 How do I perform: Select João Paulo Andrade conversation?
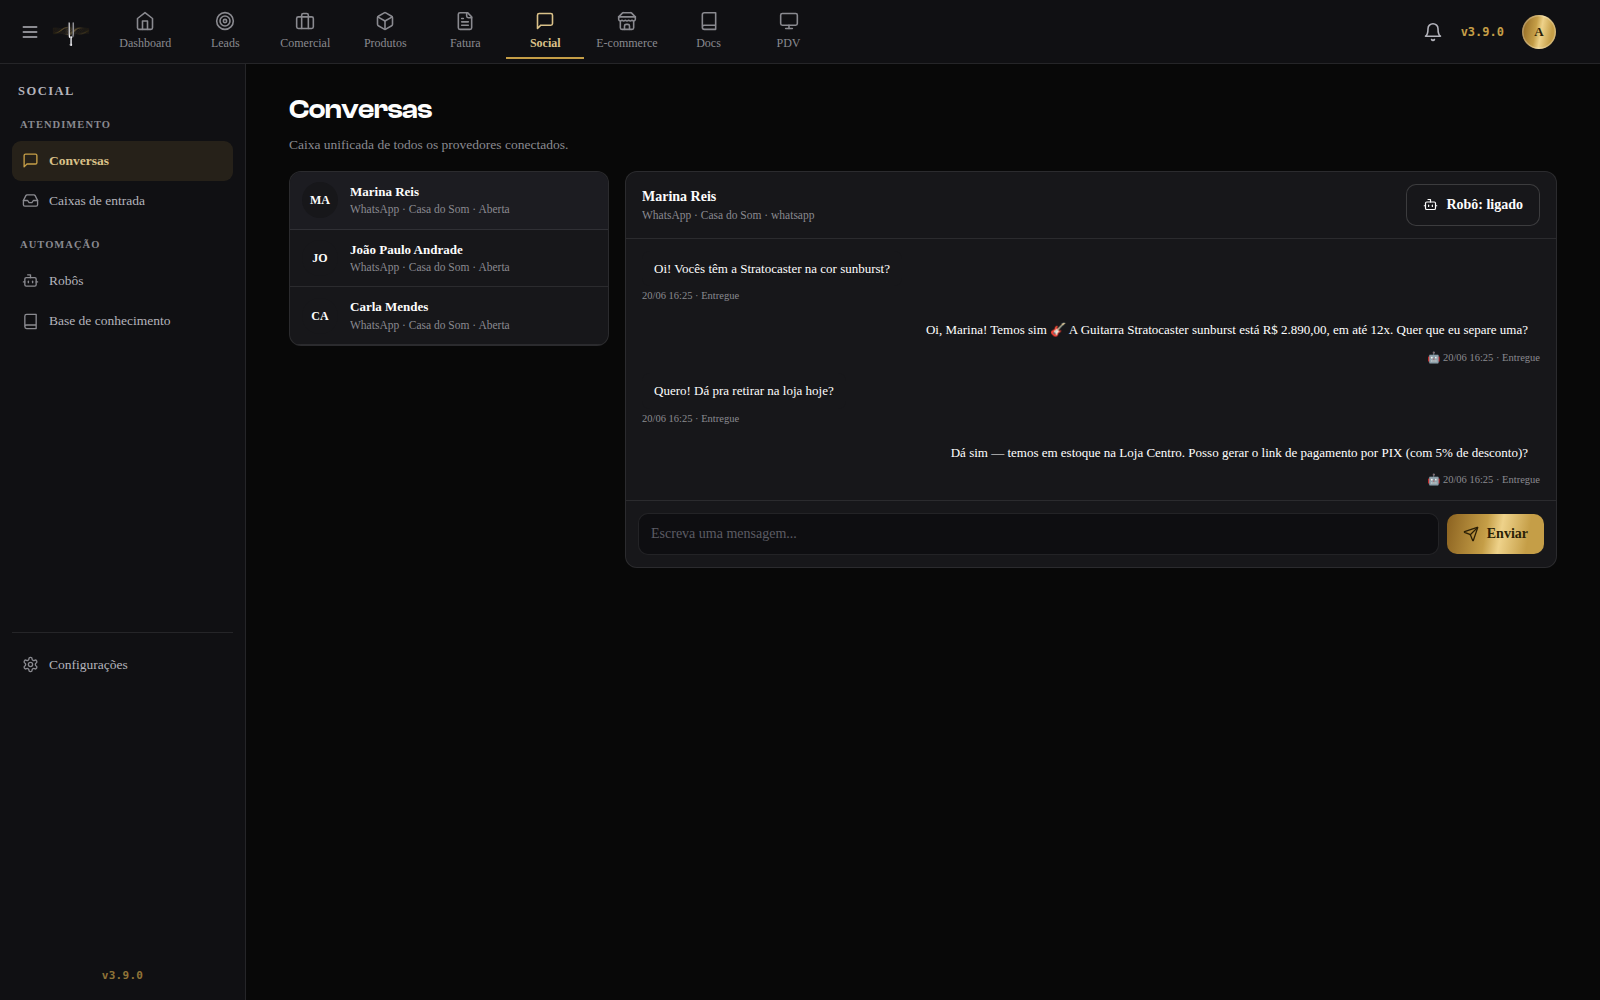[449, 258]
